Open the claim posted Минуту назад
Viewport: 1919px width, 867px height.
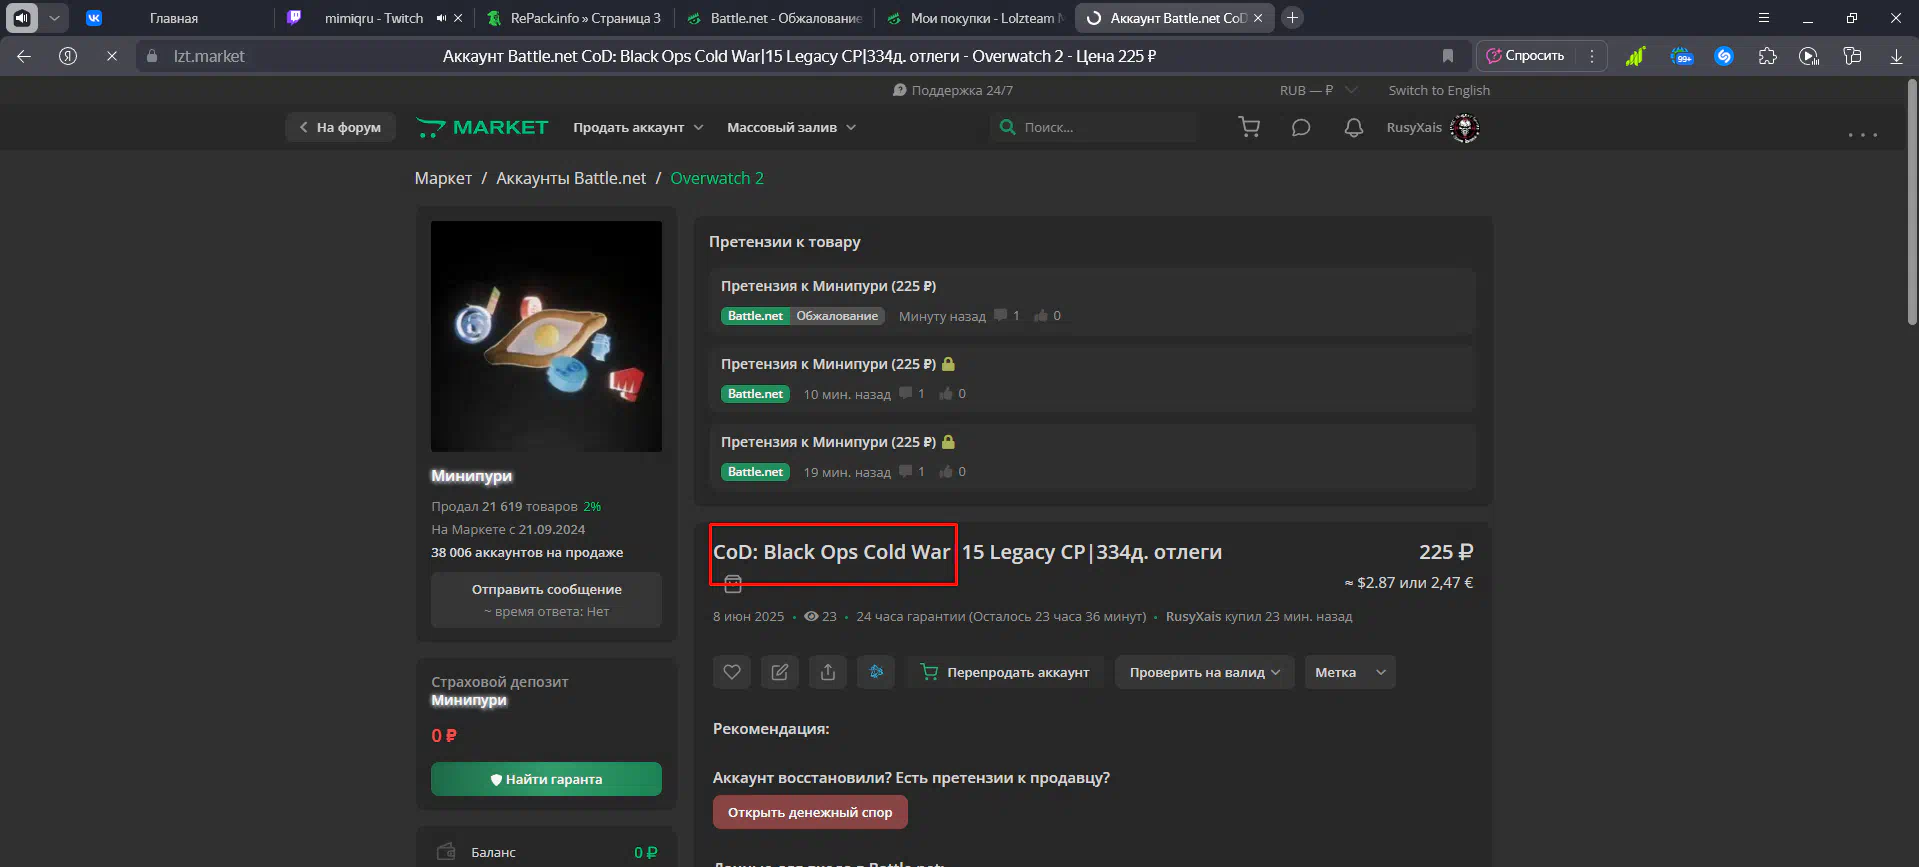click(x=1092, y=300)
